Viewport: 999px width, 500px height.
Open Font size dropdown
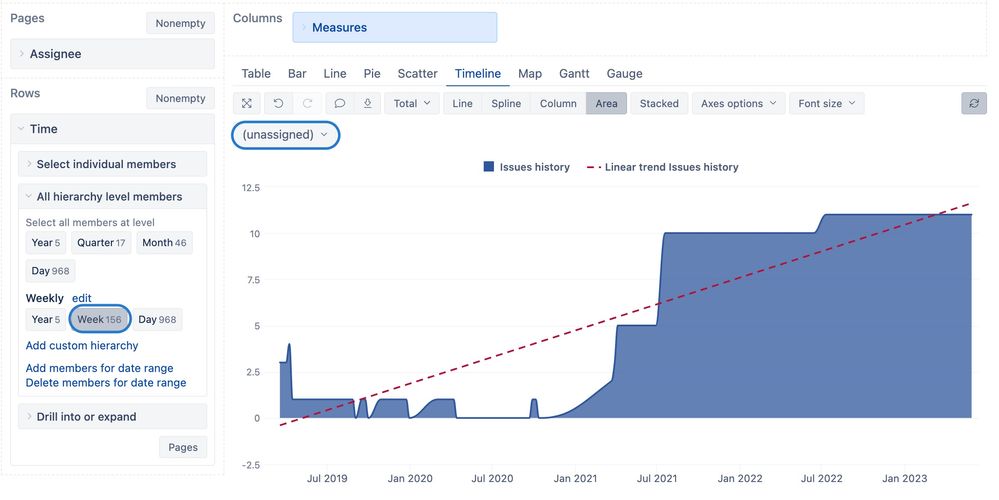click(826, 103)
